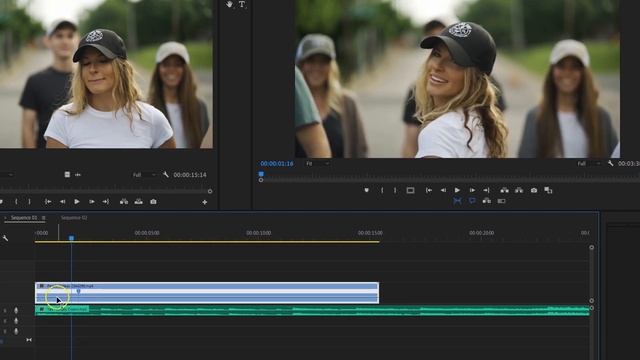
Task: Mark In point in Source monitor
Action: [x=16, y=202]
